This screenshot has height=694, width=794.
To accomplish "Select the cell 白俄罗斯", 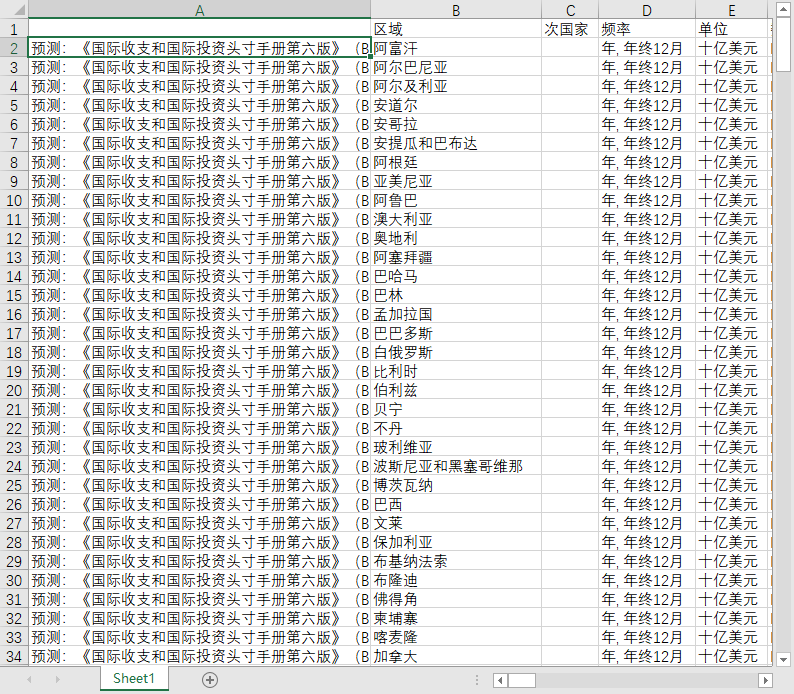I will pyautogui.click(x=456, y=352).
